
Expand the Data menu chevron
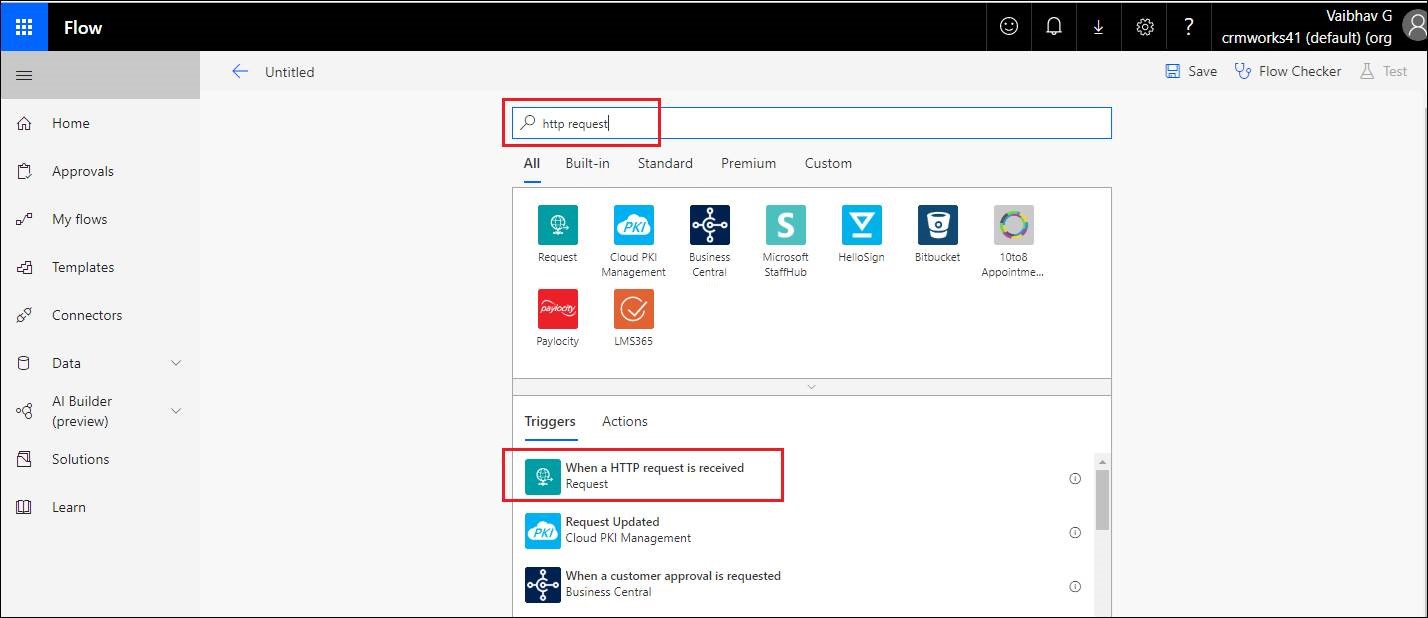(x=176, y=363)
